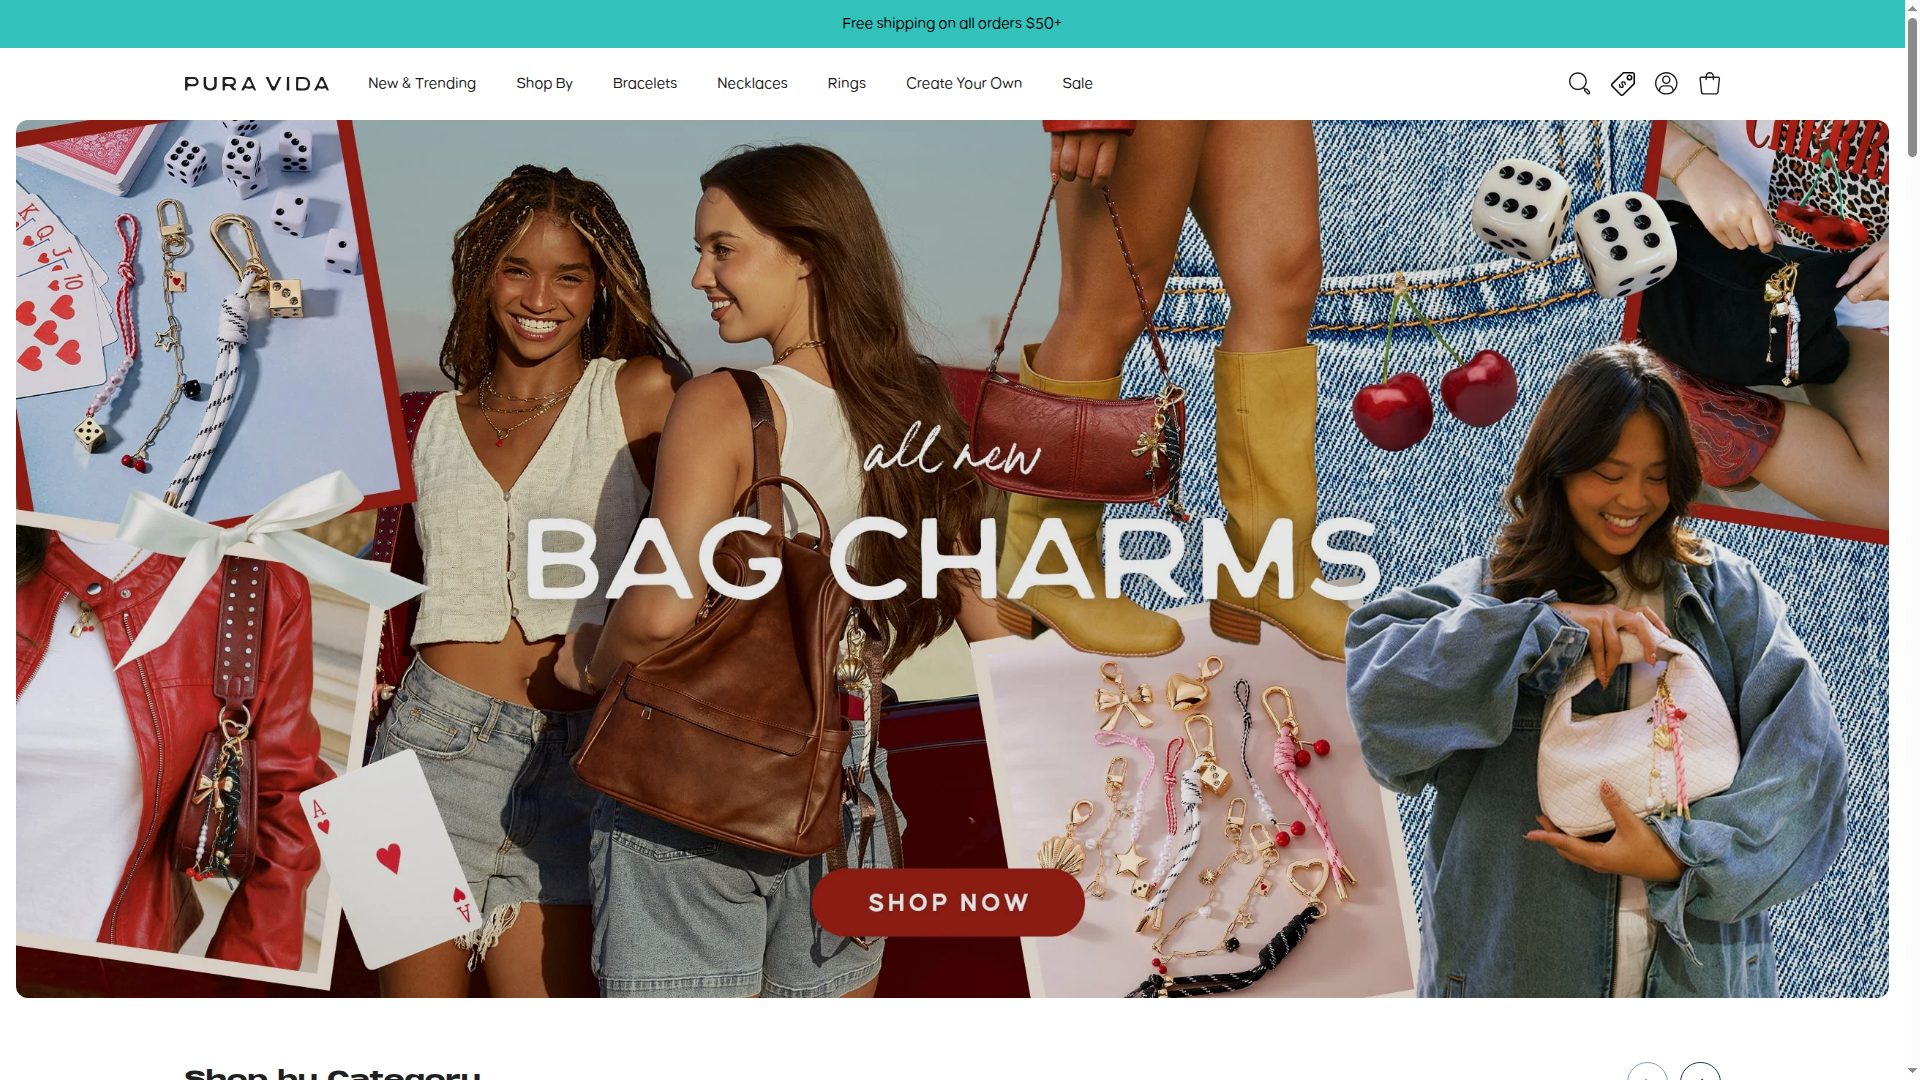The height and width of the screenshot is (1080, 1920).
Task: Open the shopping bag cart icon
Action: [x=1710, y=84]
